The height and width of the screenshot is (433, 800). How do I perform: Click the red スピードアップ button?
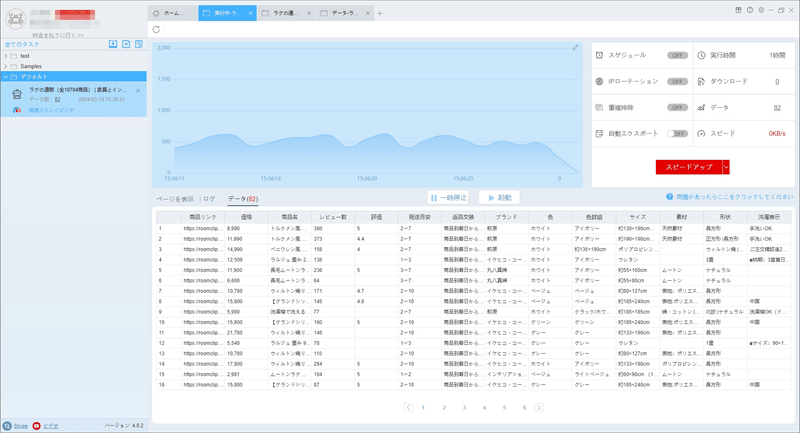click(689, 167)
